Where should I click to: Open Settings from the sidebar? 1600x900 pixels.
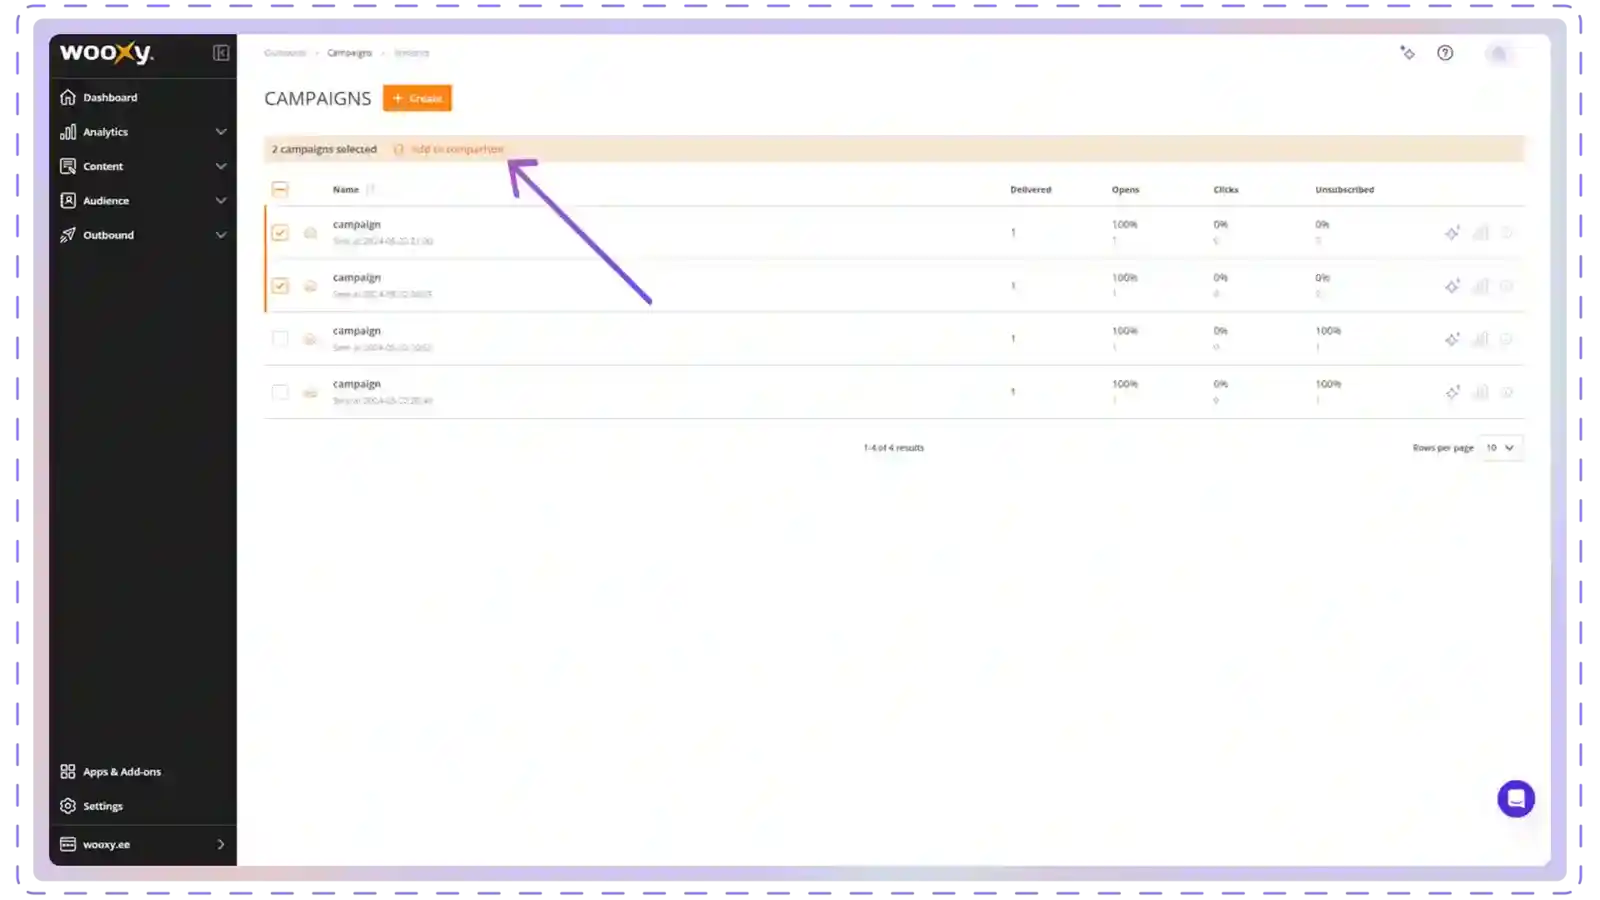(103, 806)
